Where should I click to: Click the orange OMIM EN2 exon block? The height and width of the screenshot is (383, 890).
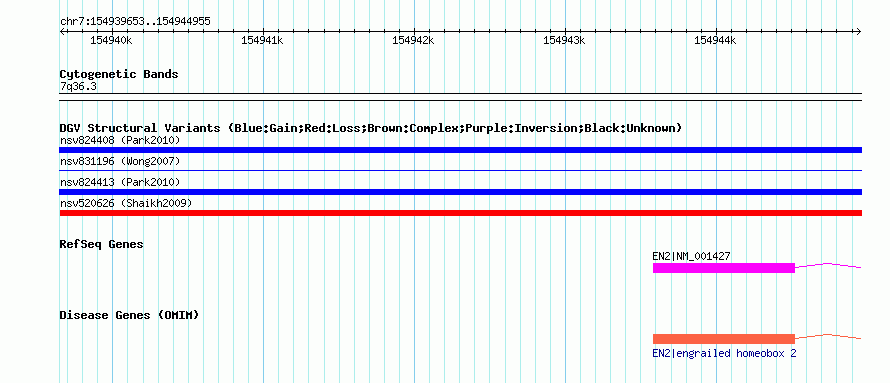click(x=724, y=339)
